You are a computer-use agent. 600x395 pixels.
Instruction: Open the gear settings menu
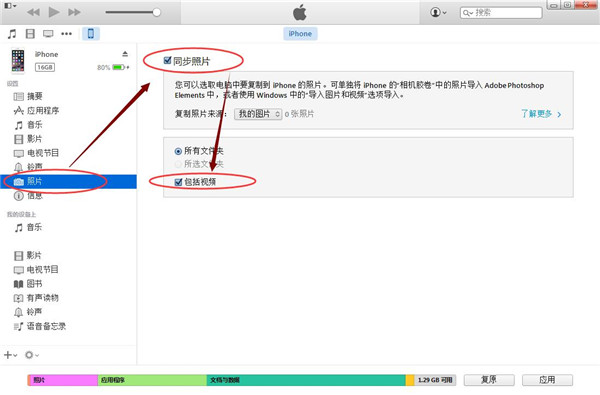click(32, 355)
